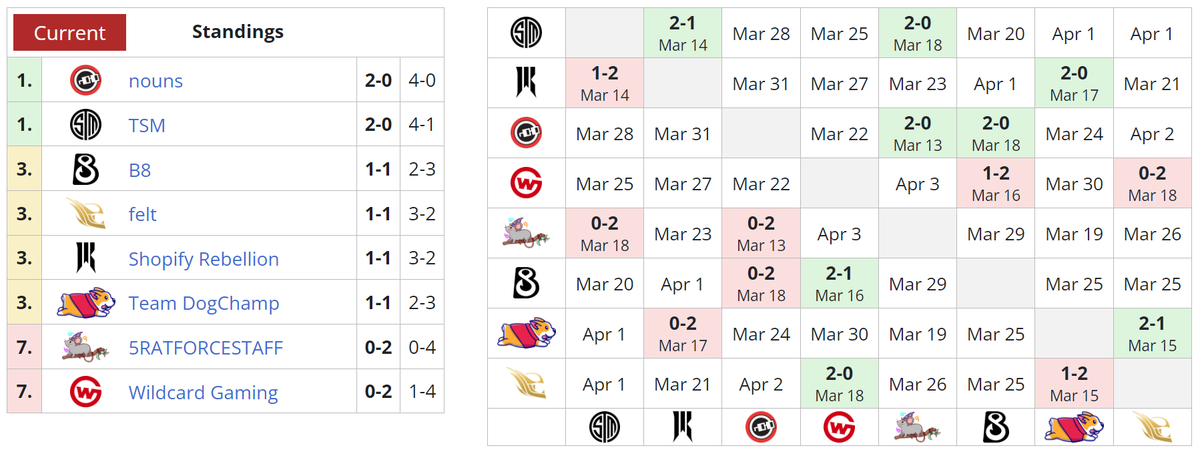This screenshot has width=1200, height=452.
Task: Click 5RATFORCESTAFF rat logo in standings
Action: (84, 348)
